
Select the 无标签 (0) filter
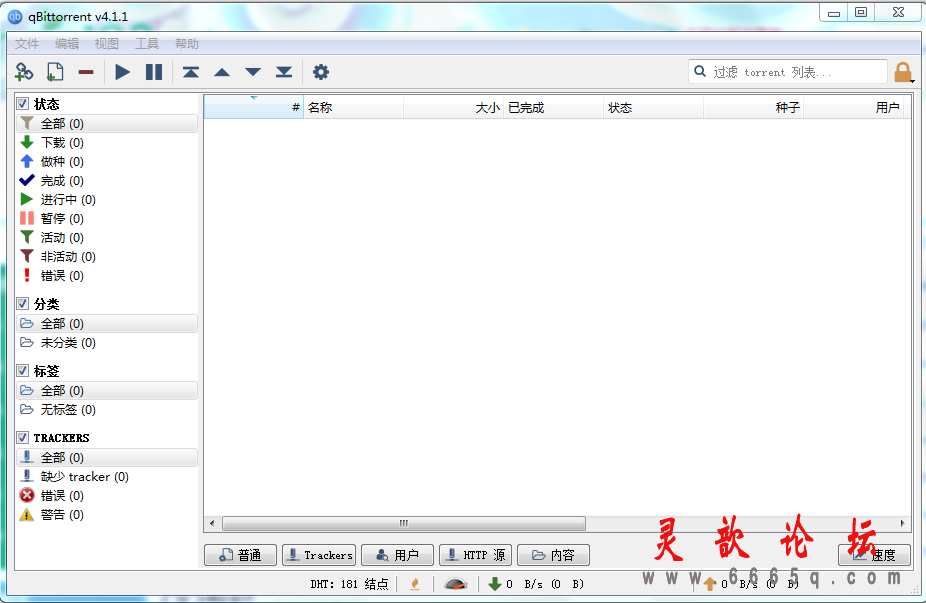[x=107, y=409]
